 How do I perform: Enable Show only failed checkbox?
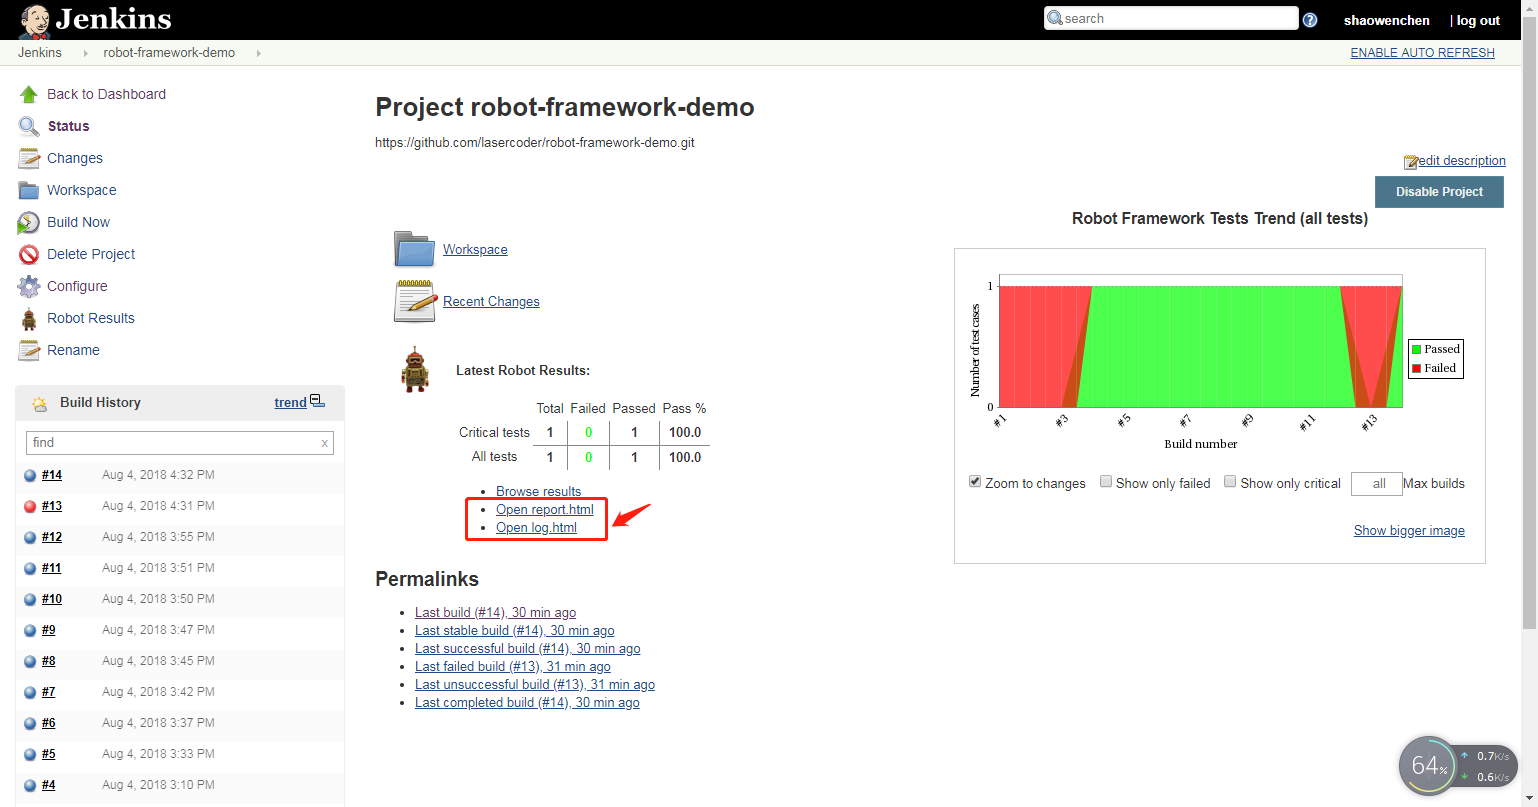(x=1106, y=482)
